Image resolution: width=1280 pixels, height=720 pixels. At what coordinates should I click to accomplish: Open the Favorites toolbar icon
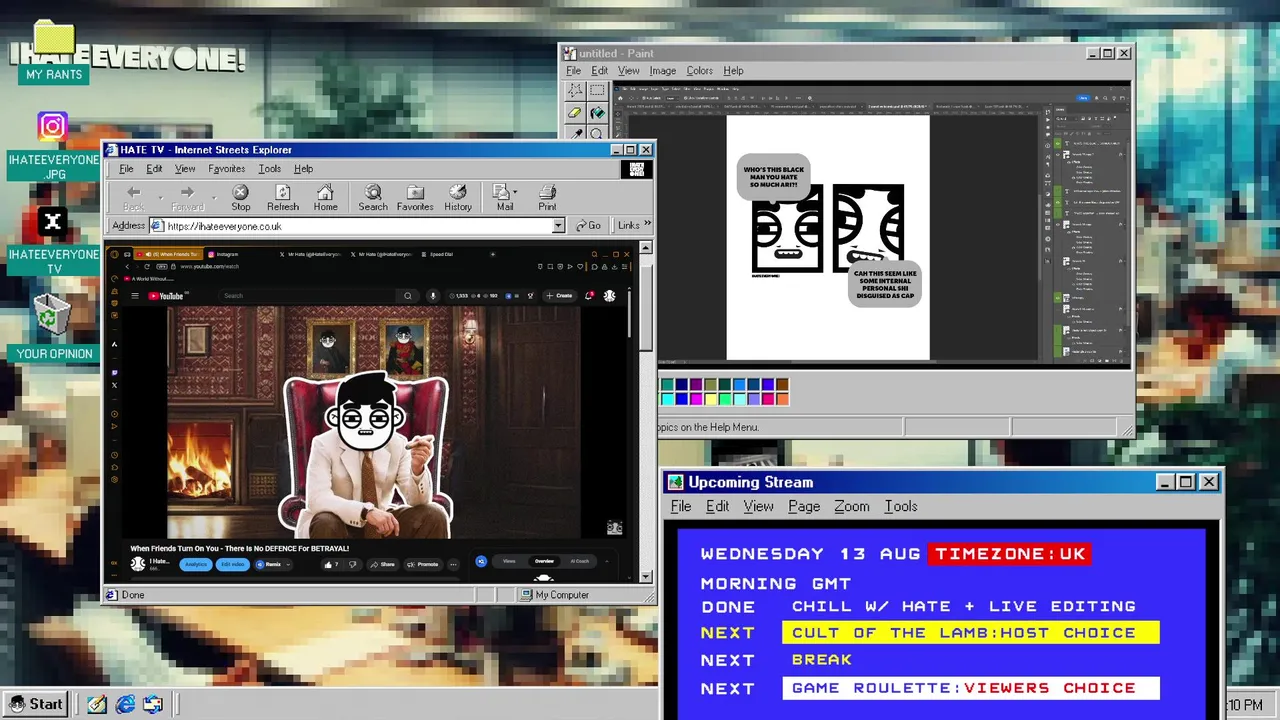click(x=415, y=198)
